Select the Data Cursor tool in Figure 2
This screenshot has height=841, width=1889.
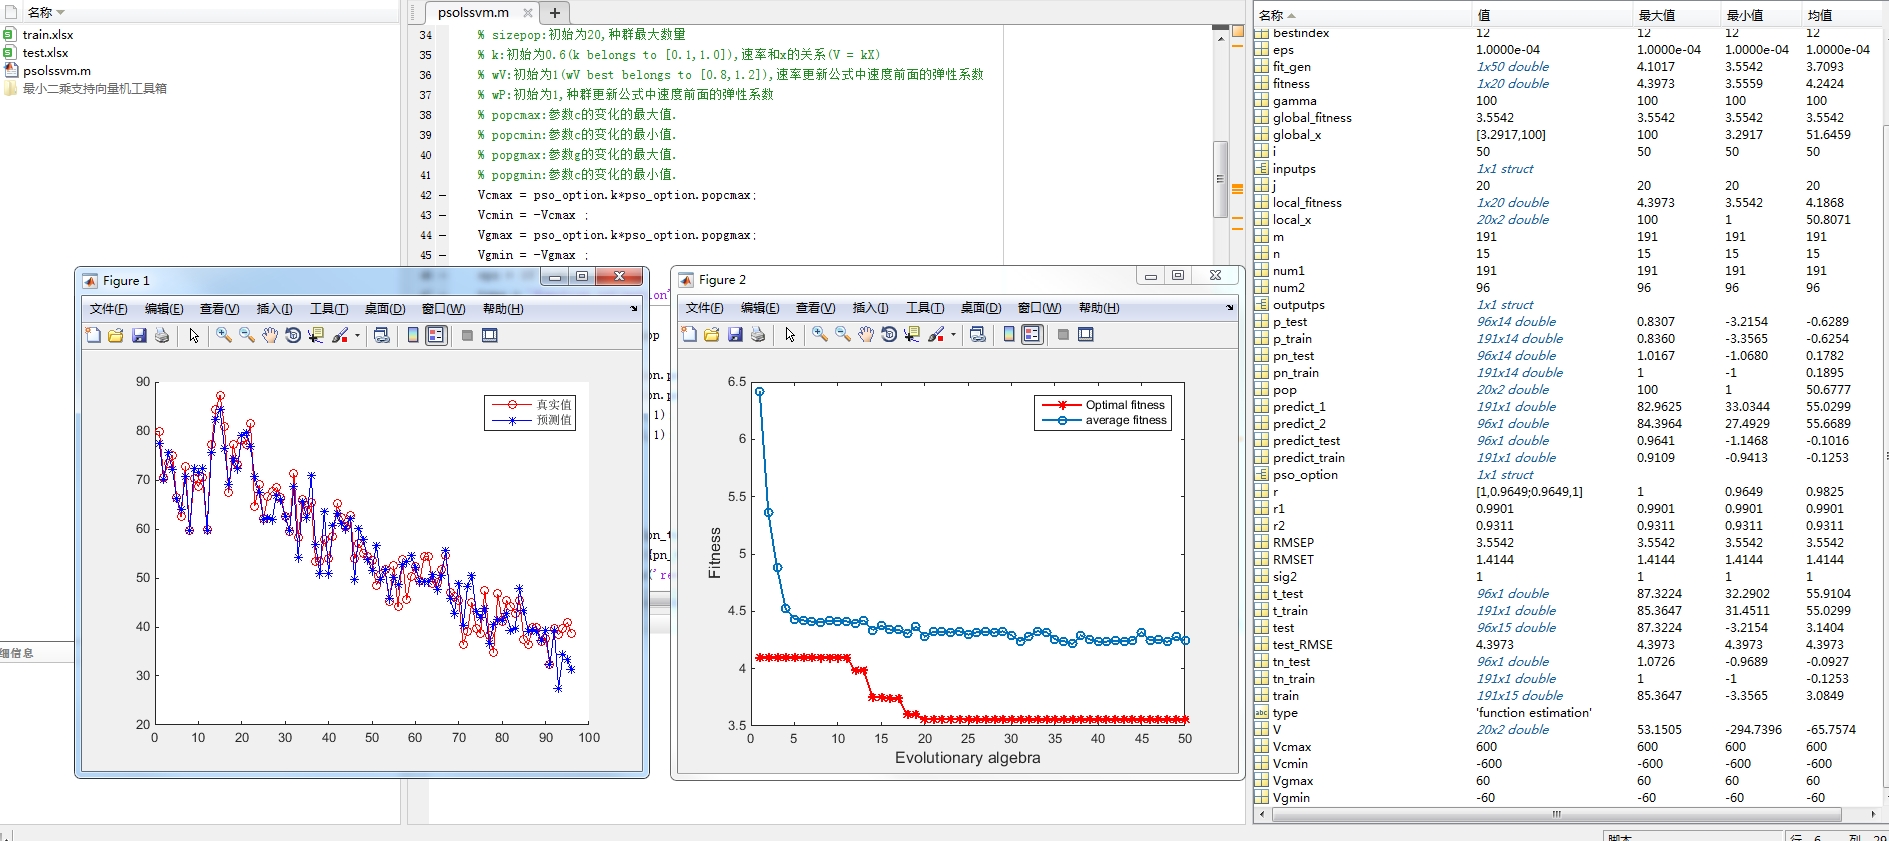click(912, 335)
